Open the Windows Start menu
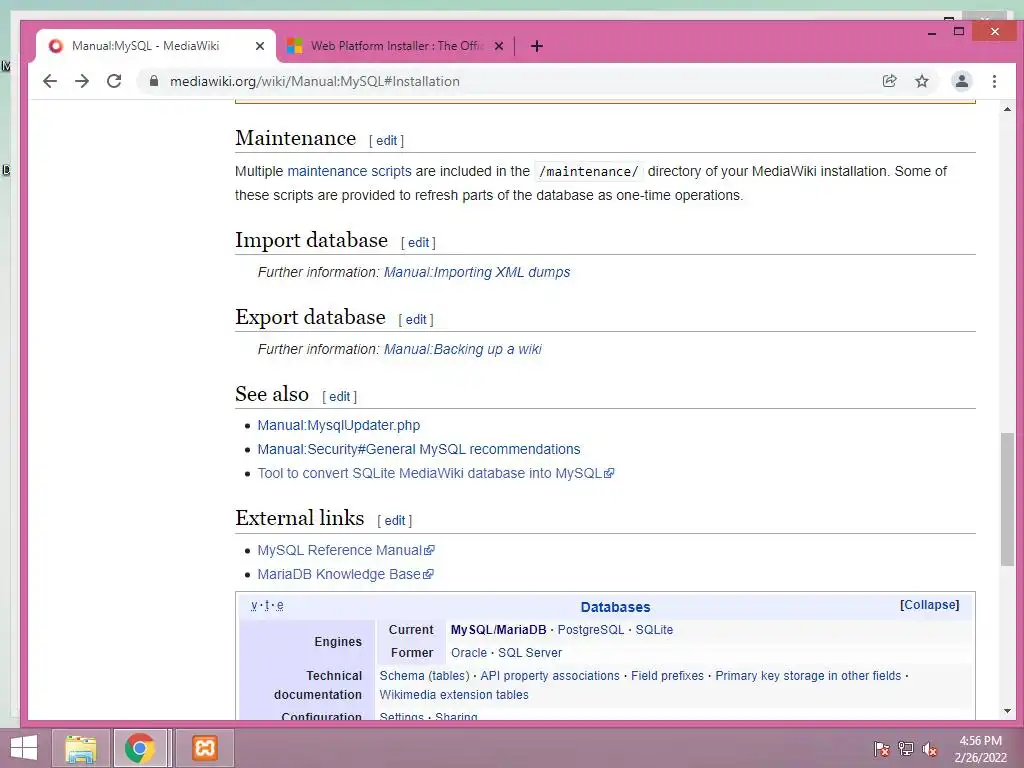The image size is (1024, 768). pyautogui.click(x=24, y=748)
